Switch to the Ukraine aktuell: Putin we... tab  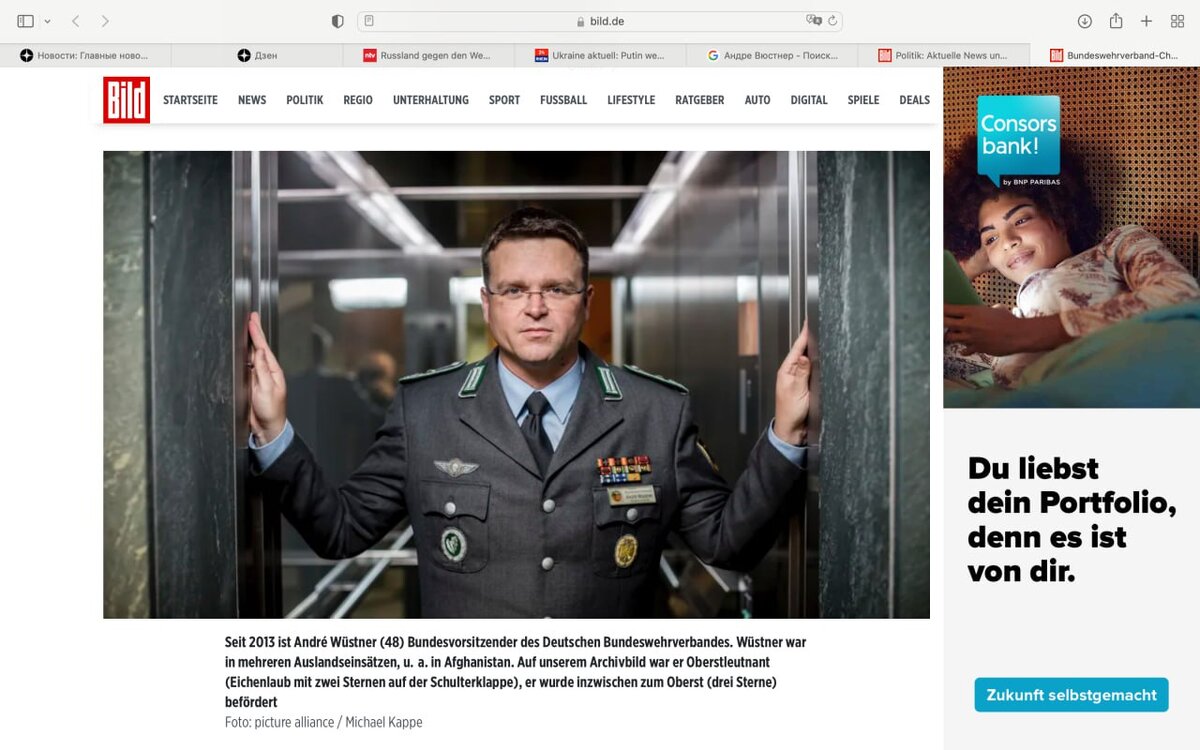coord(600,55)
